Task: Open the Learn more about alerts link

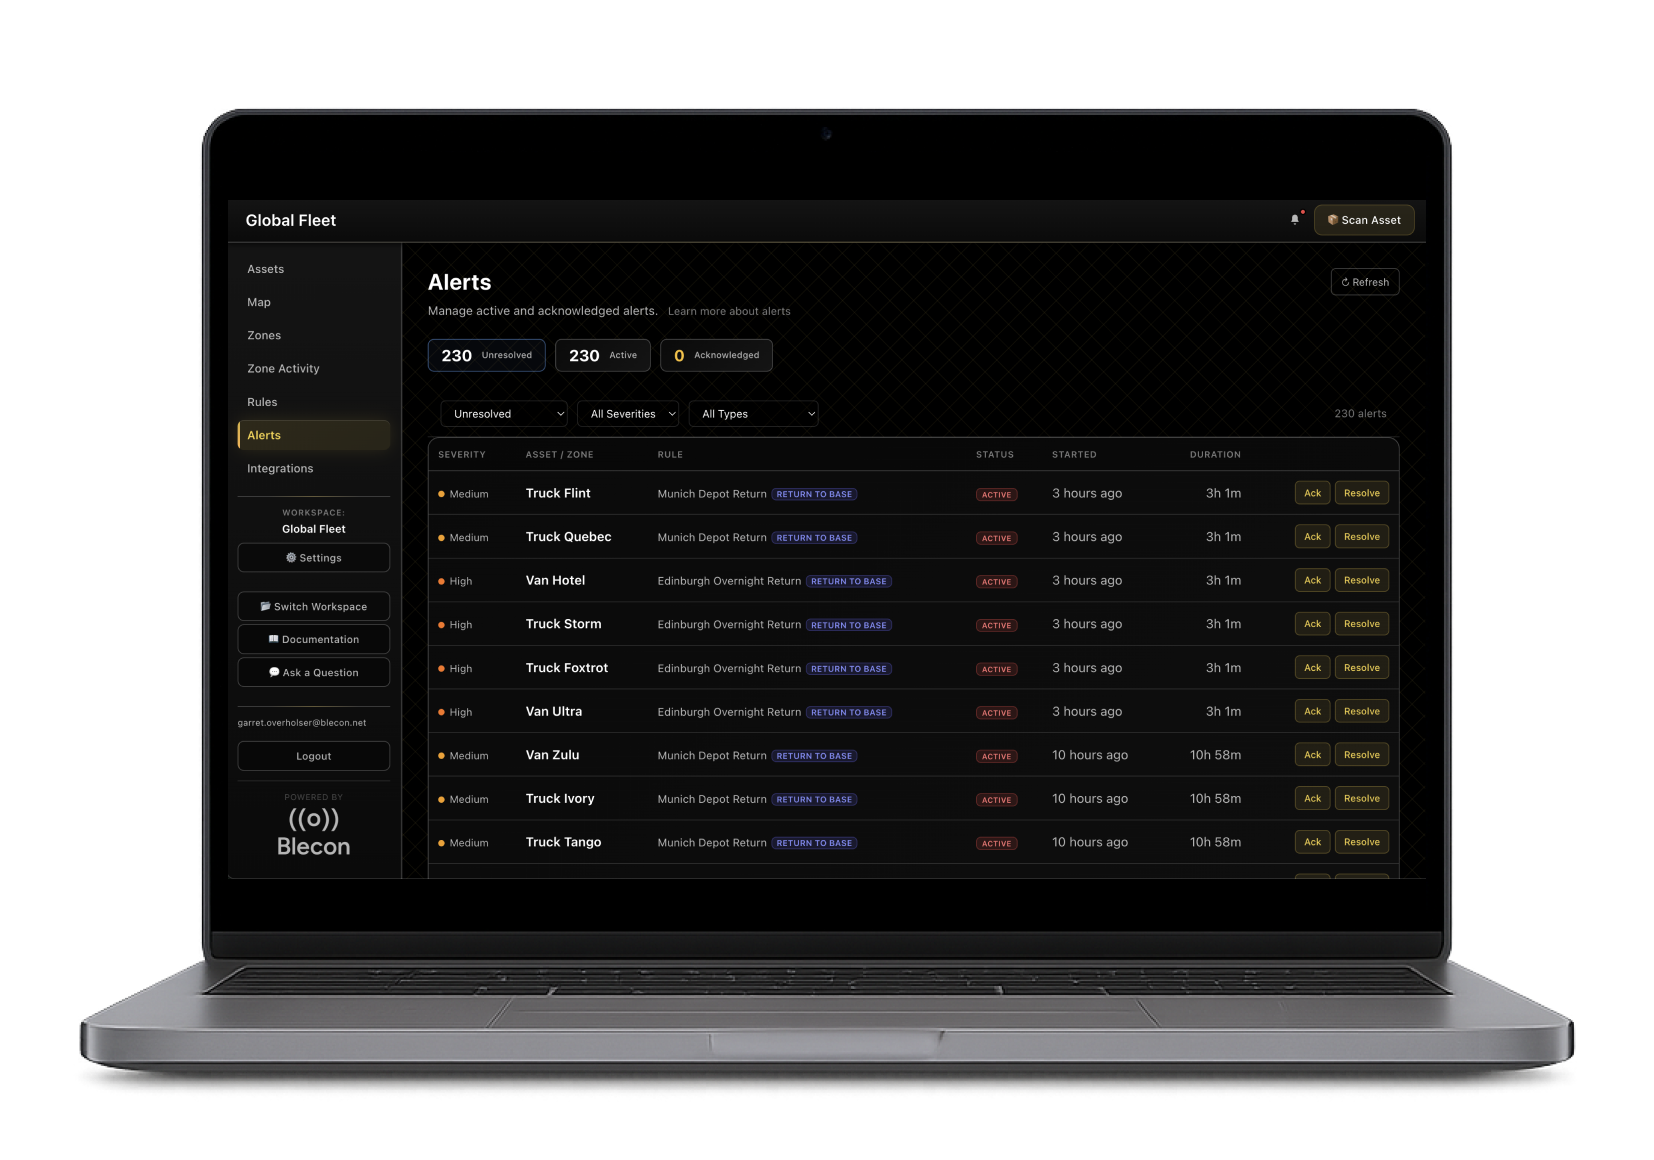Action: 729,311
